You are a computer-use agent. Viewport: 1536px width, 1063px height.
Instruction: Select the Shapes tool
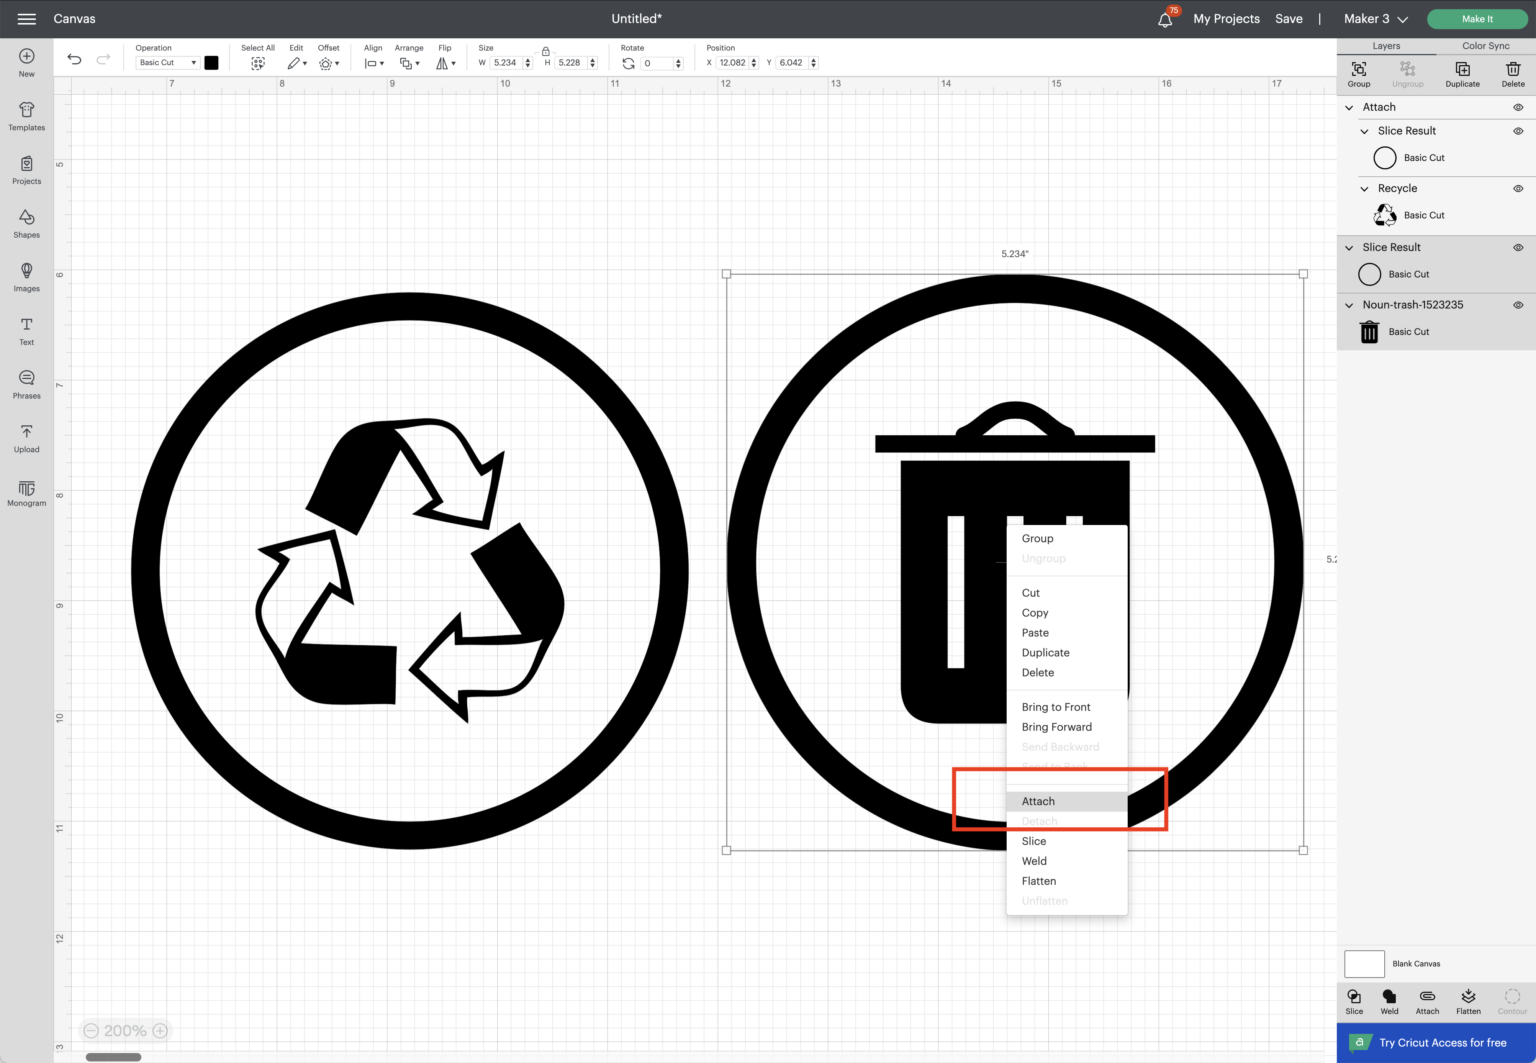[27, 223]
